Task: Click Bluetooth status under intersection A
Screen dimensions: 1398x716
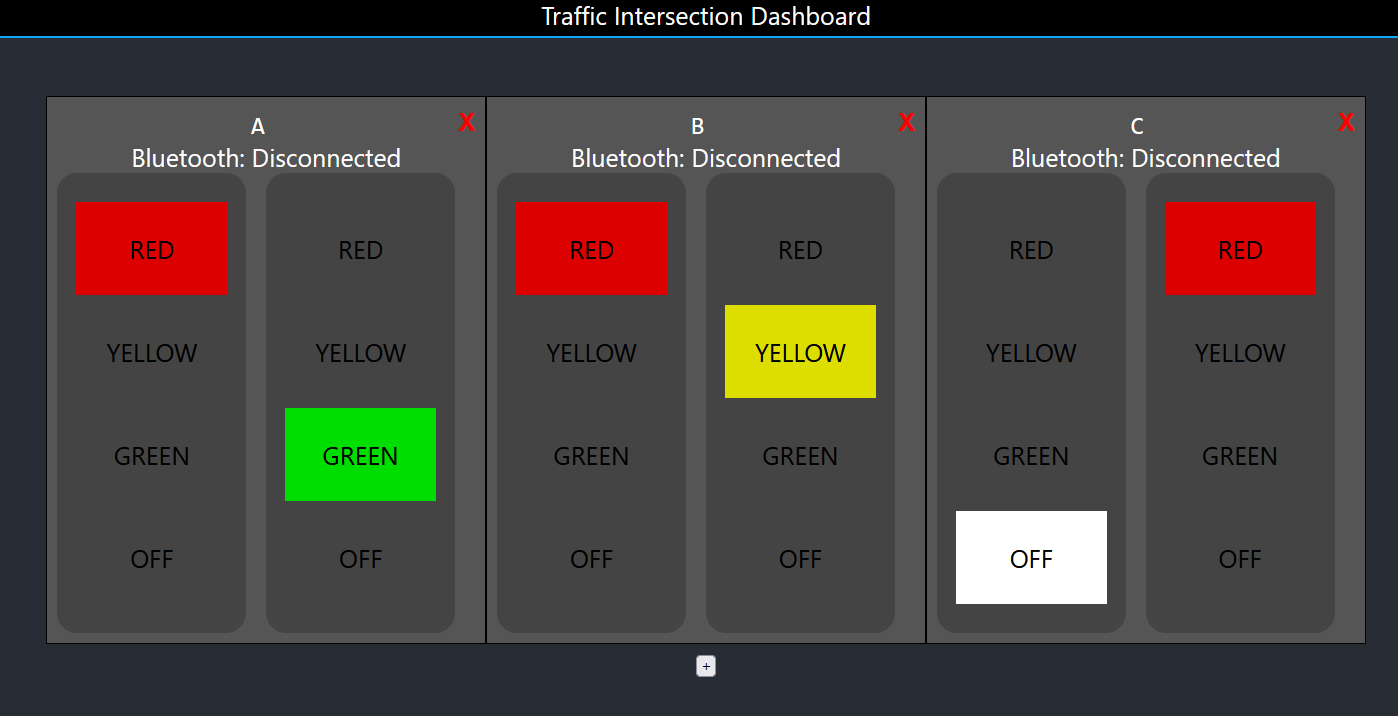Action: pos(266,157)
